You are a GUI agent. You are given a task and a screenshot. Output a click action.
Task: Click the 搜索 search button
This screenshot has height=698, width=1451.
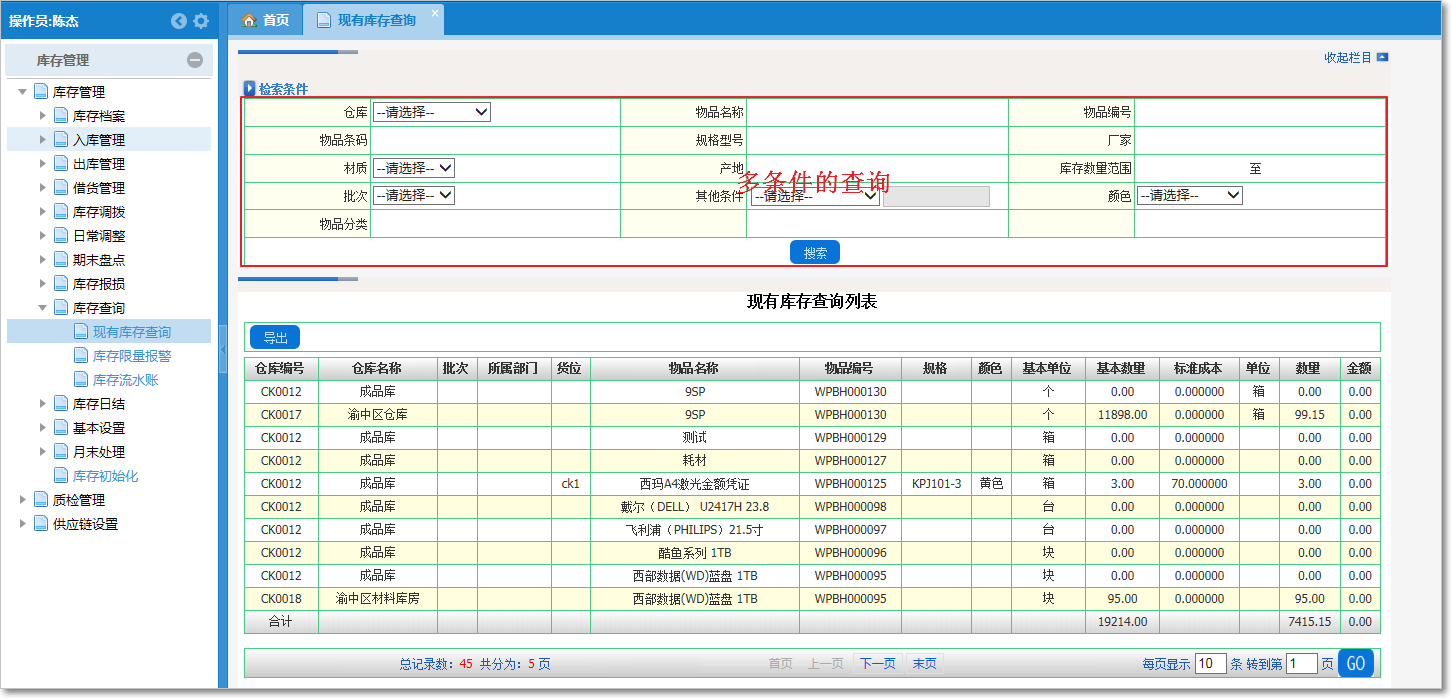coord(813,252)
